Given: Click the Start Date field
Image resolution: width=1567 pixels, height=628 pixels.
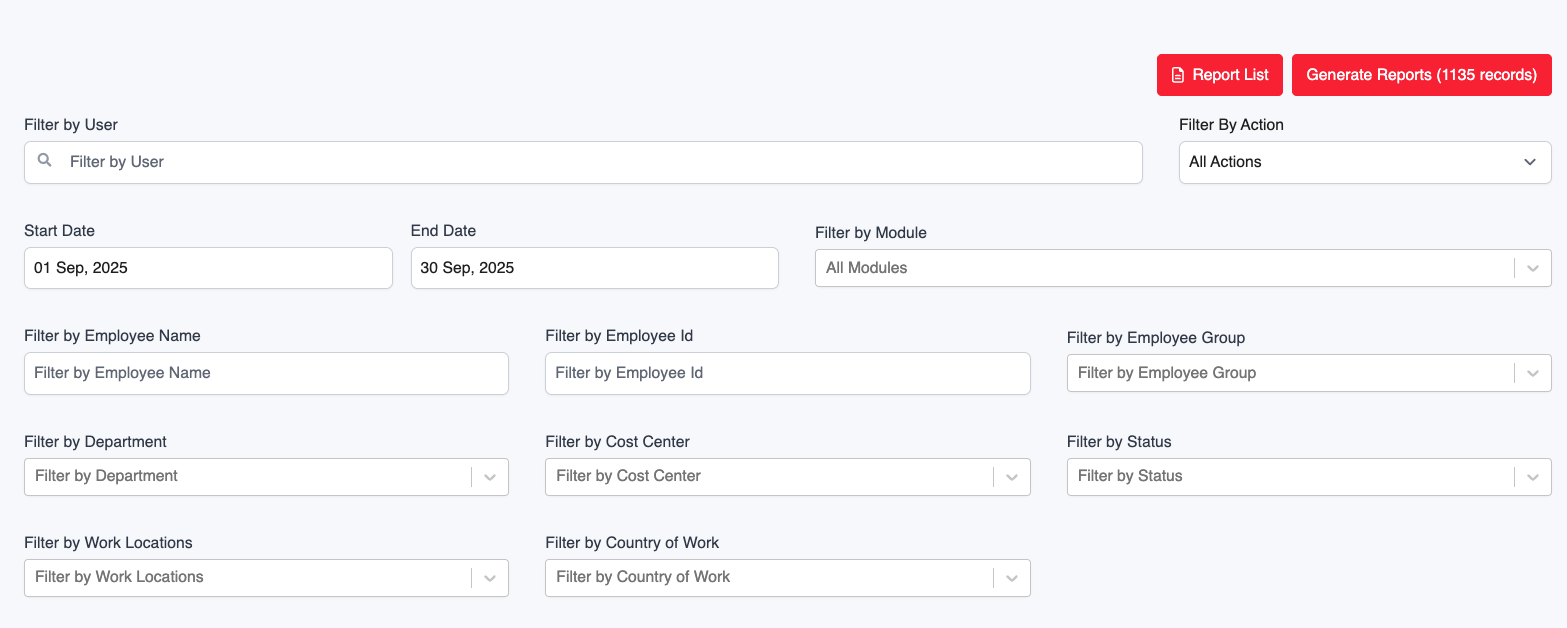Looking at the screenshot, I should (x=208, y=268).
